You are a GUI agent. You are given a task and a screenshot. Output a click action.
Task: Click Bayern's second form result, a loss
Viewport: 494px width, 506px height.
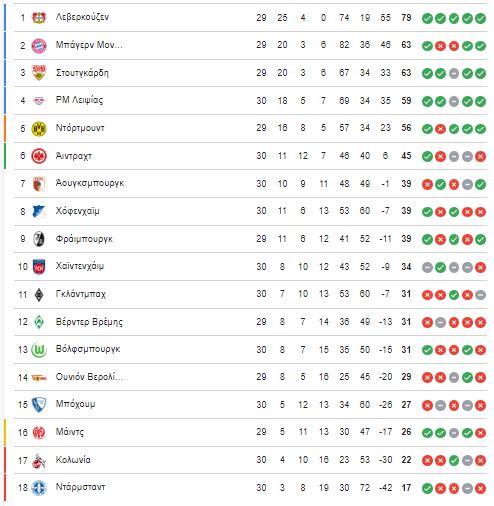click(440, 46)
